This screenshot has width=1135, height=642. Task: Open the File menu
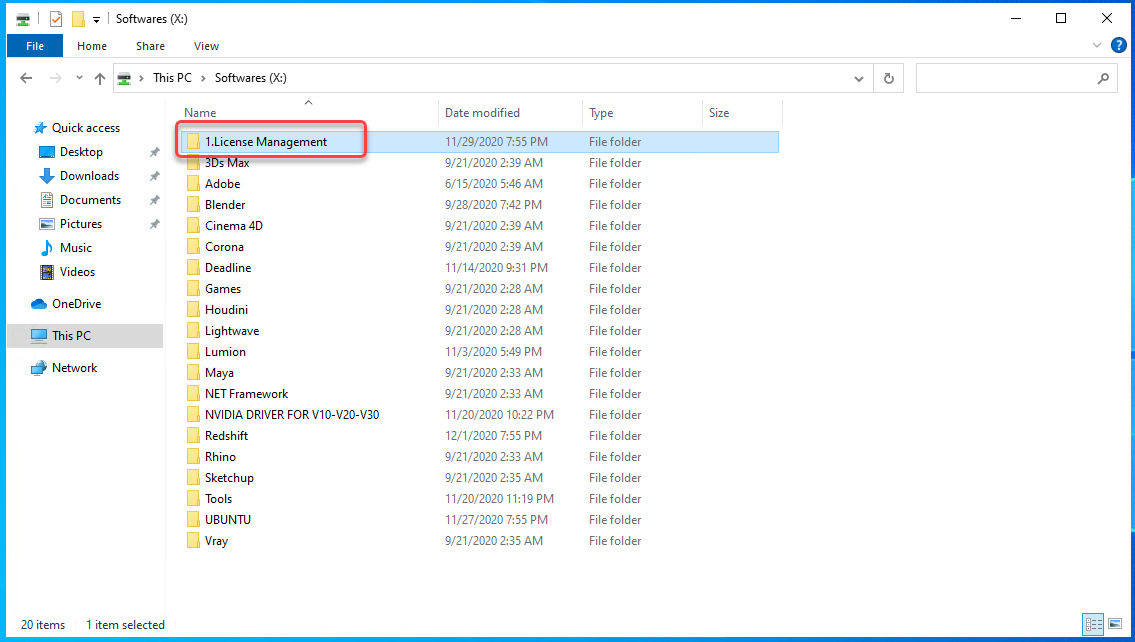[35, 46]
